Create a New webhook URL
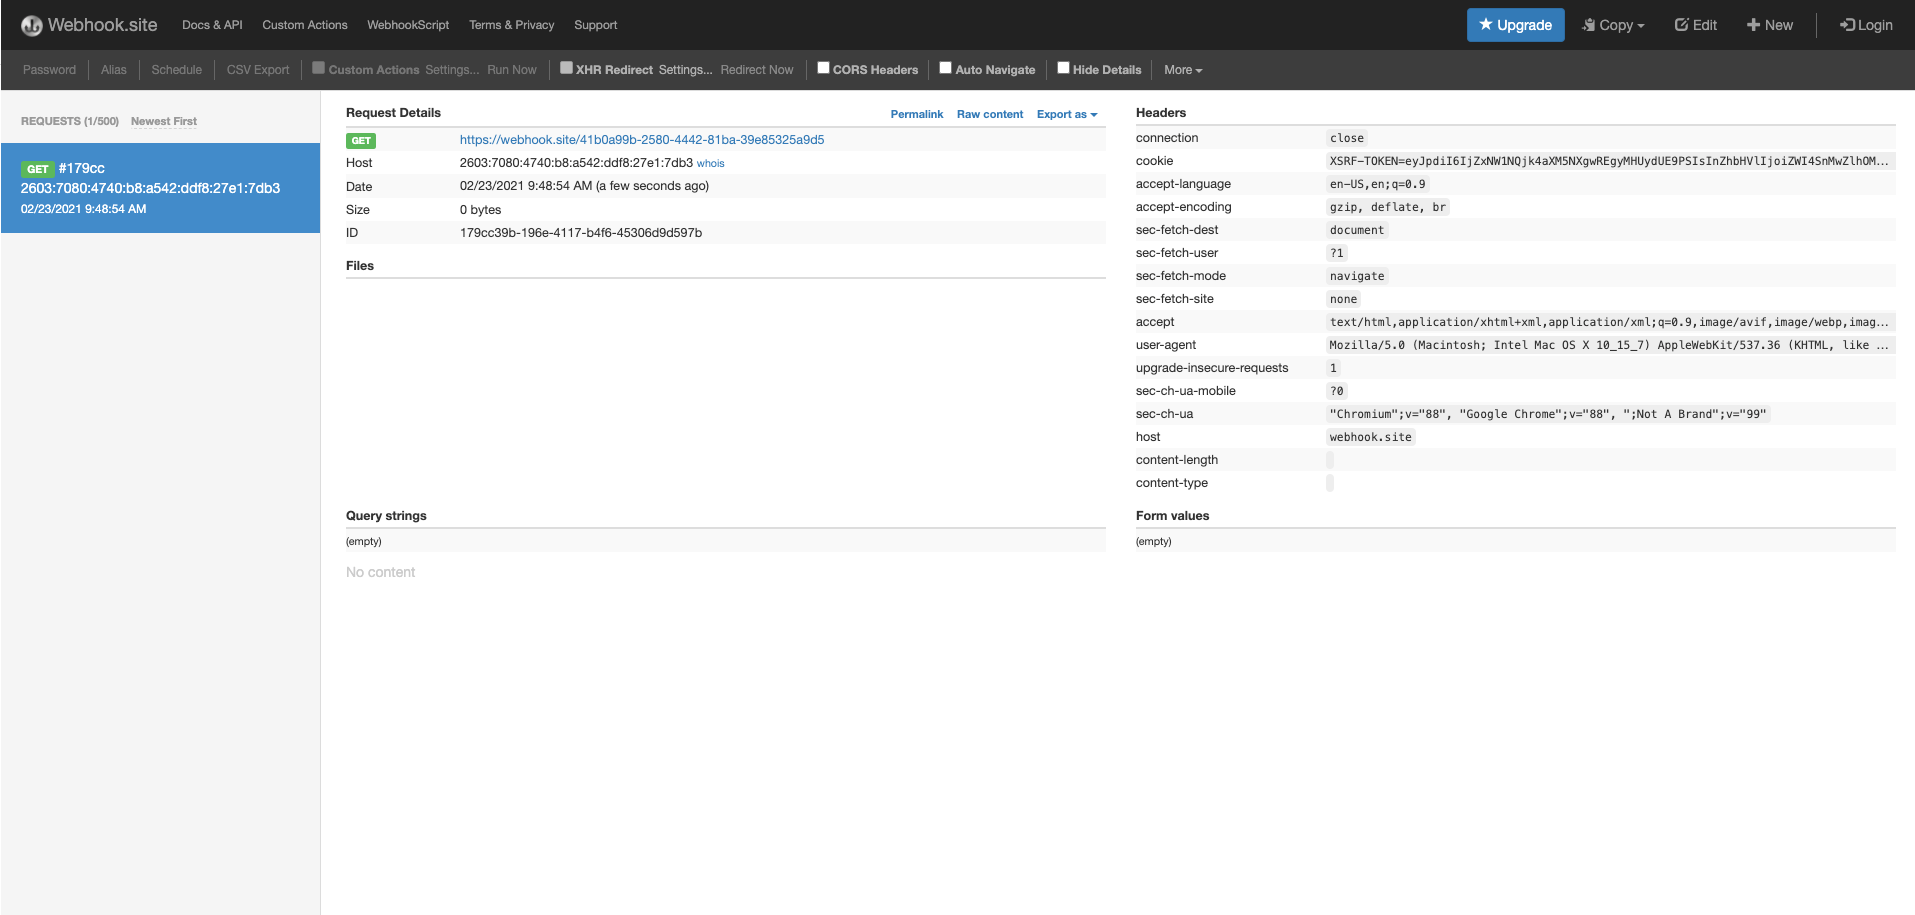Screen dimensions: 1915x915 click(x=1770, y=25)
